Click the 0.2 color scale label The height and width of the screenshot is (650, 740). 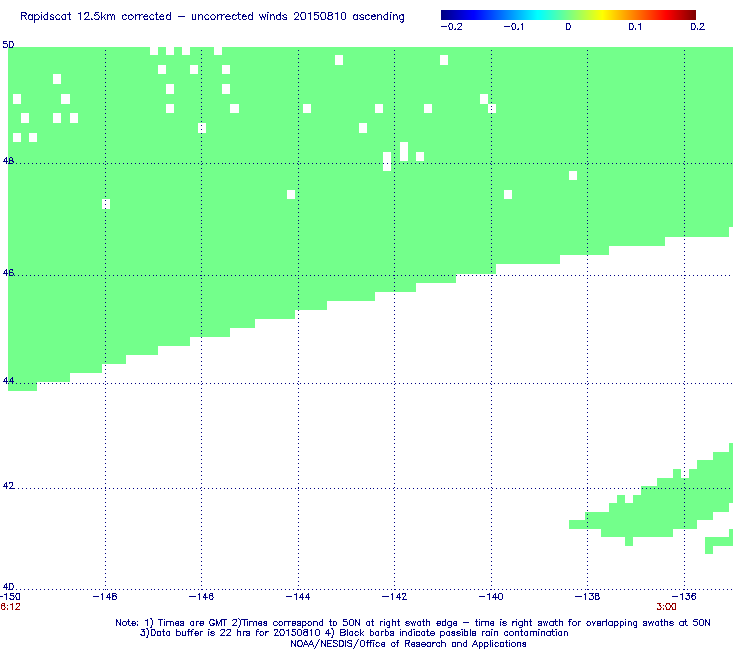click(698, 27)
